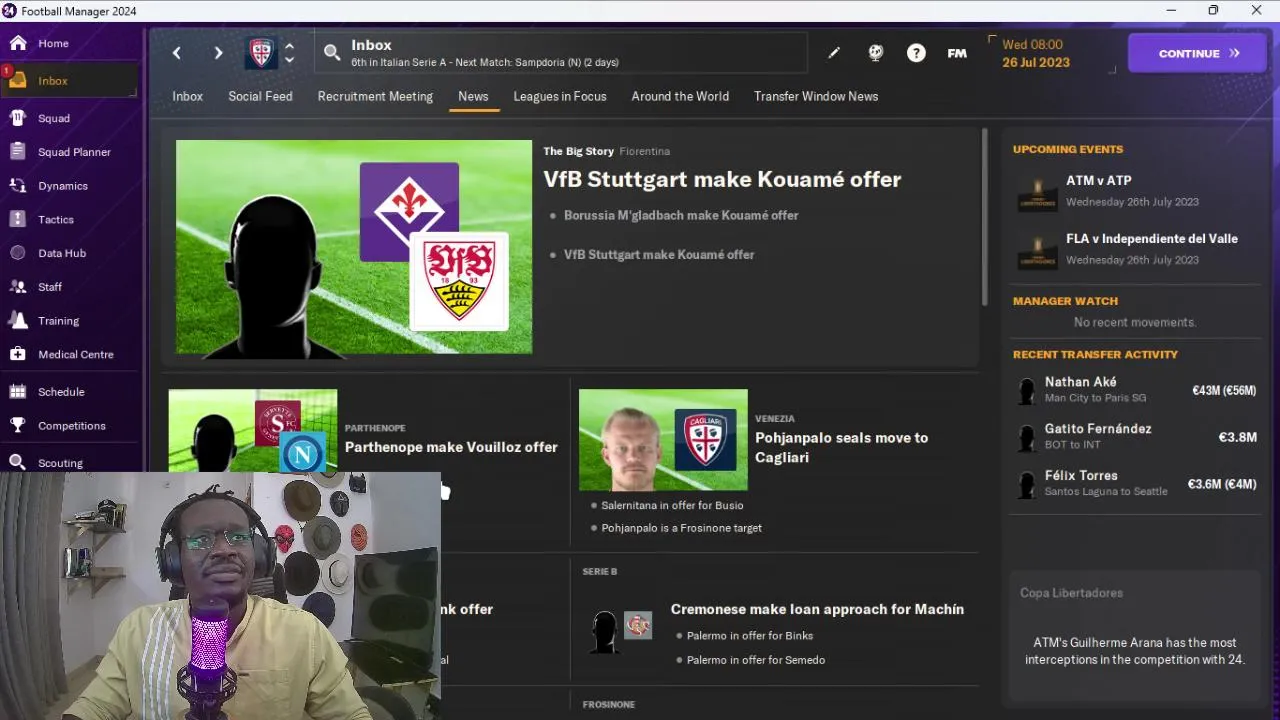This screenshot has width=1280, height=720.
Task: Open the help question mark icon
Action: tap(916, 53)
